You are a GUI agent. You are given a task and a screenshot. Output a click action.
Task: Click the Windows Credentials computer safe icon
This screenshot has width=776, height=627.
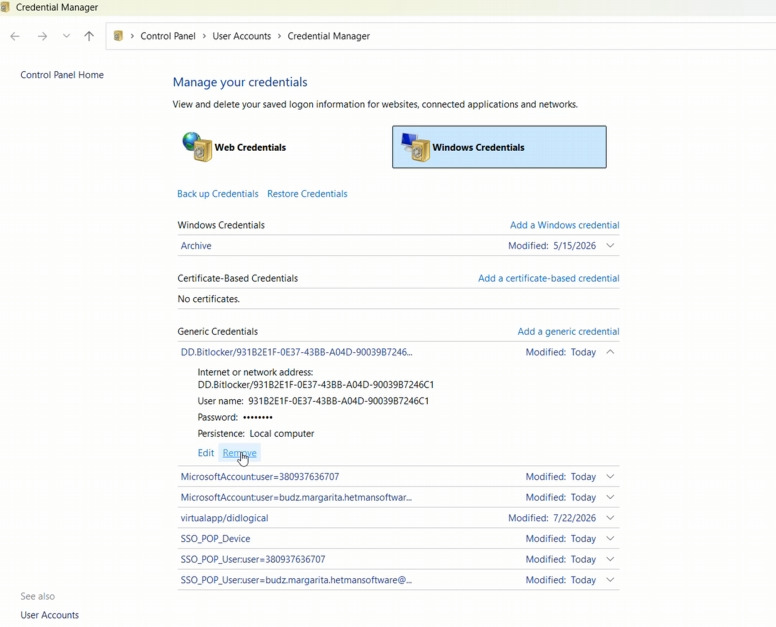(415, 147)
